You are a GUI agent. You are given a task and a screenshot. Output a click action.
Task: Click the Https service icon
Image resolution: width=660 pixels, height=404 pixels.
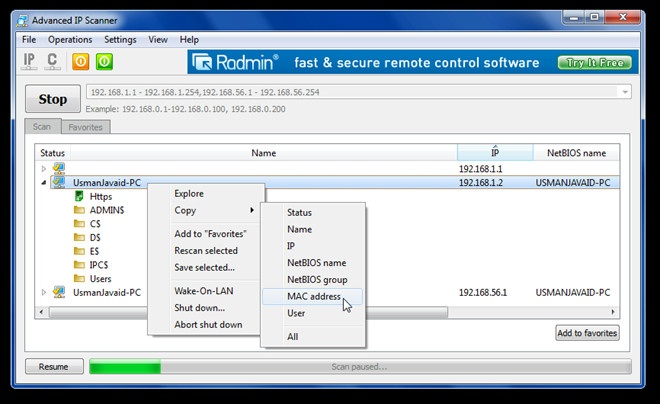(x=79, y=196)
